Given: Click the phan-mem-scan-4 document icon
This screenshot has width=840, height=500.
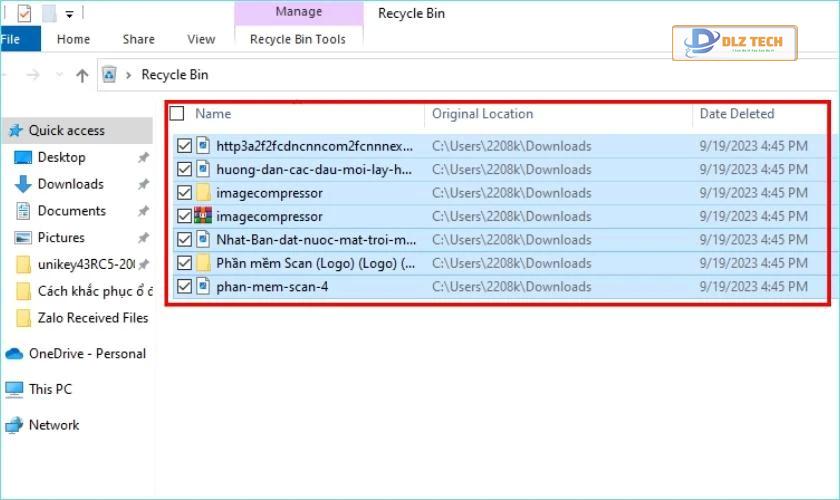Looking at the screenshot, I should pyautogui.click(x=203, y=286).
